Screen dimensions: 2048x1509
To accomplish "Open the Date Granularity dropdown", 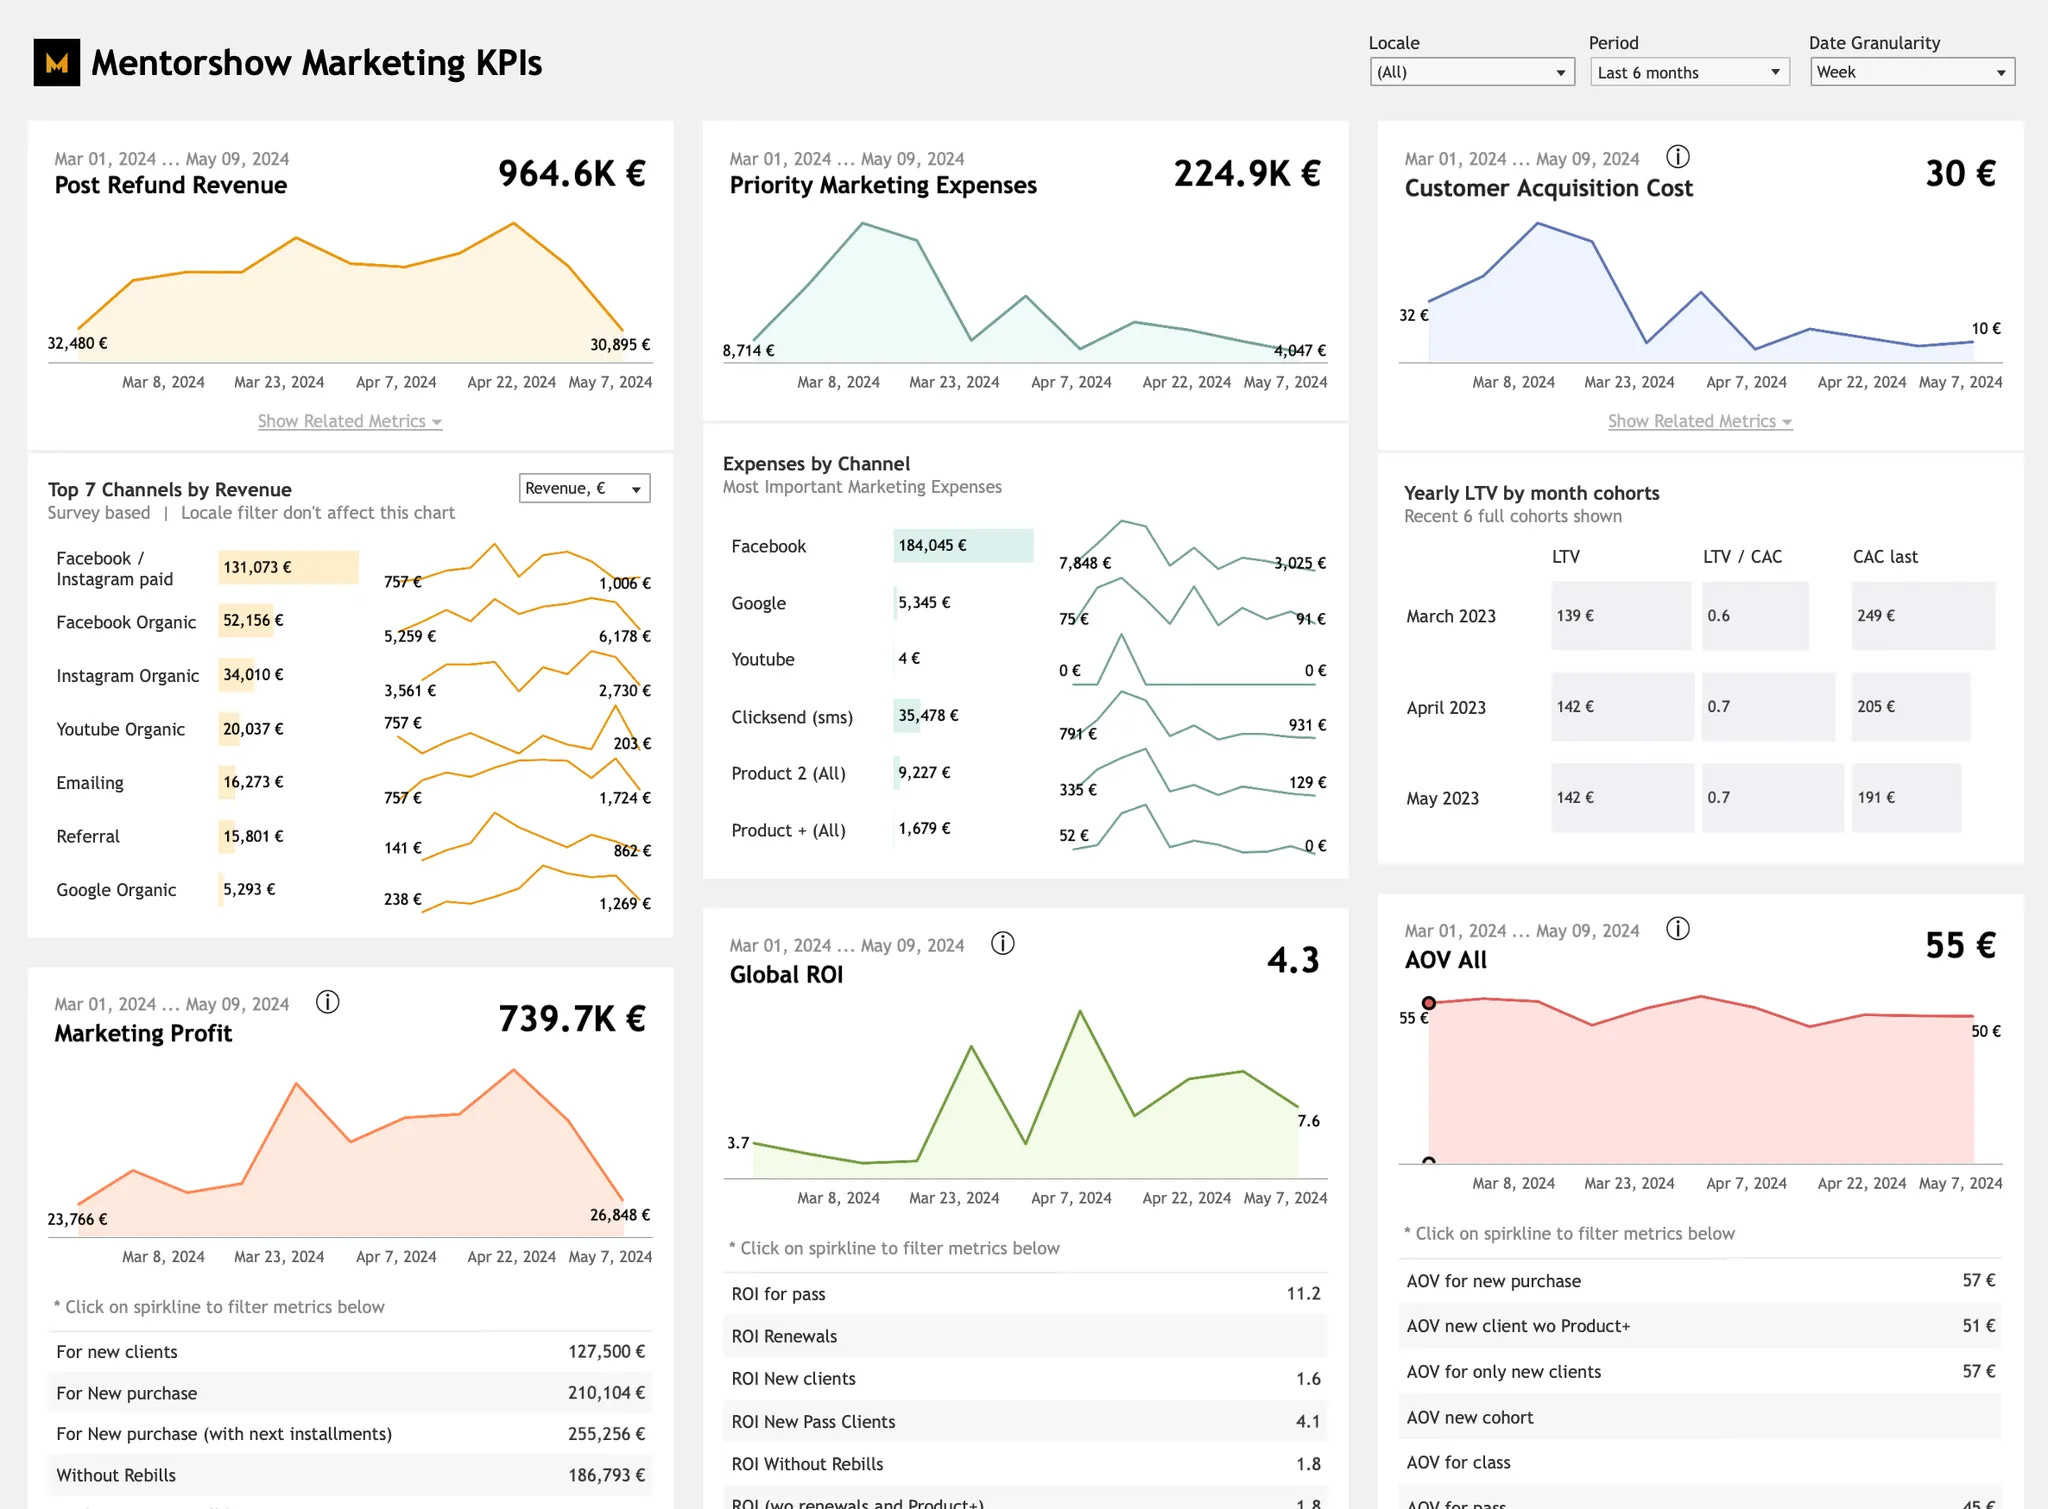I will point(1911,72).
